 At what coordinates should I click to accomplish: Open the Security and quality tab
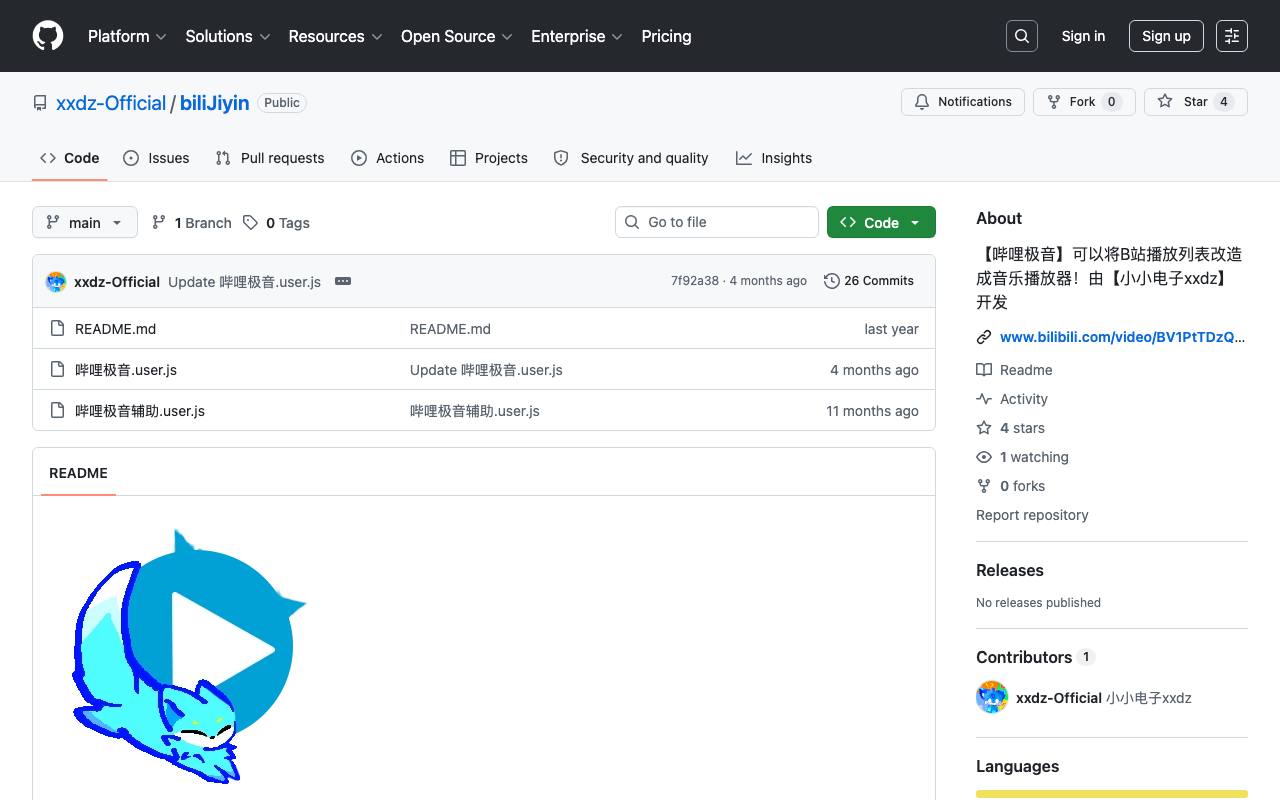[631, 158]
